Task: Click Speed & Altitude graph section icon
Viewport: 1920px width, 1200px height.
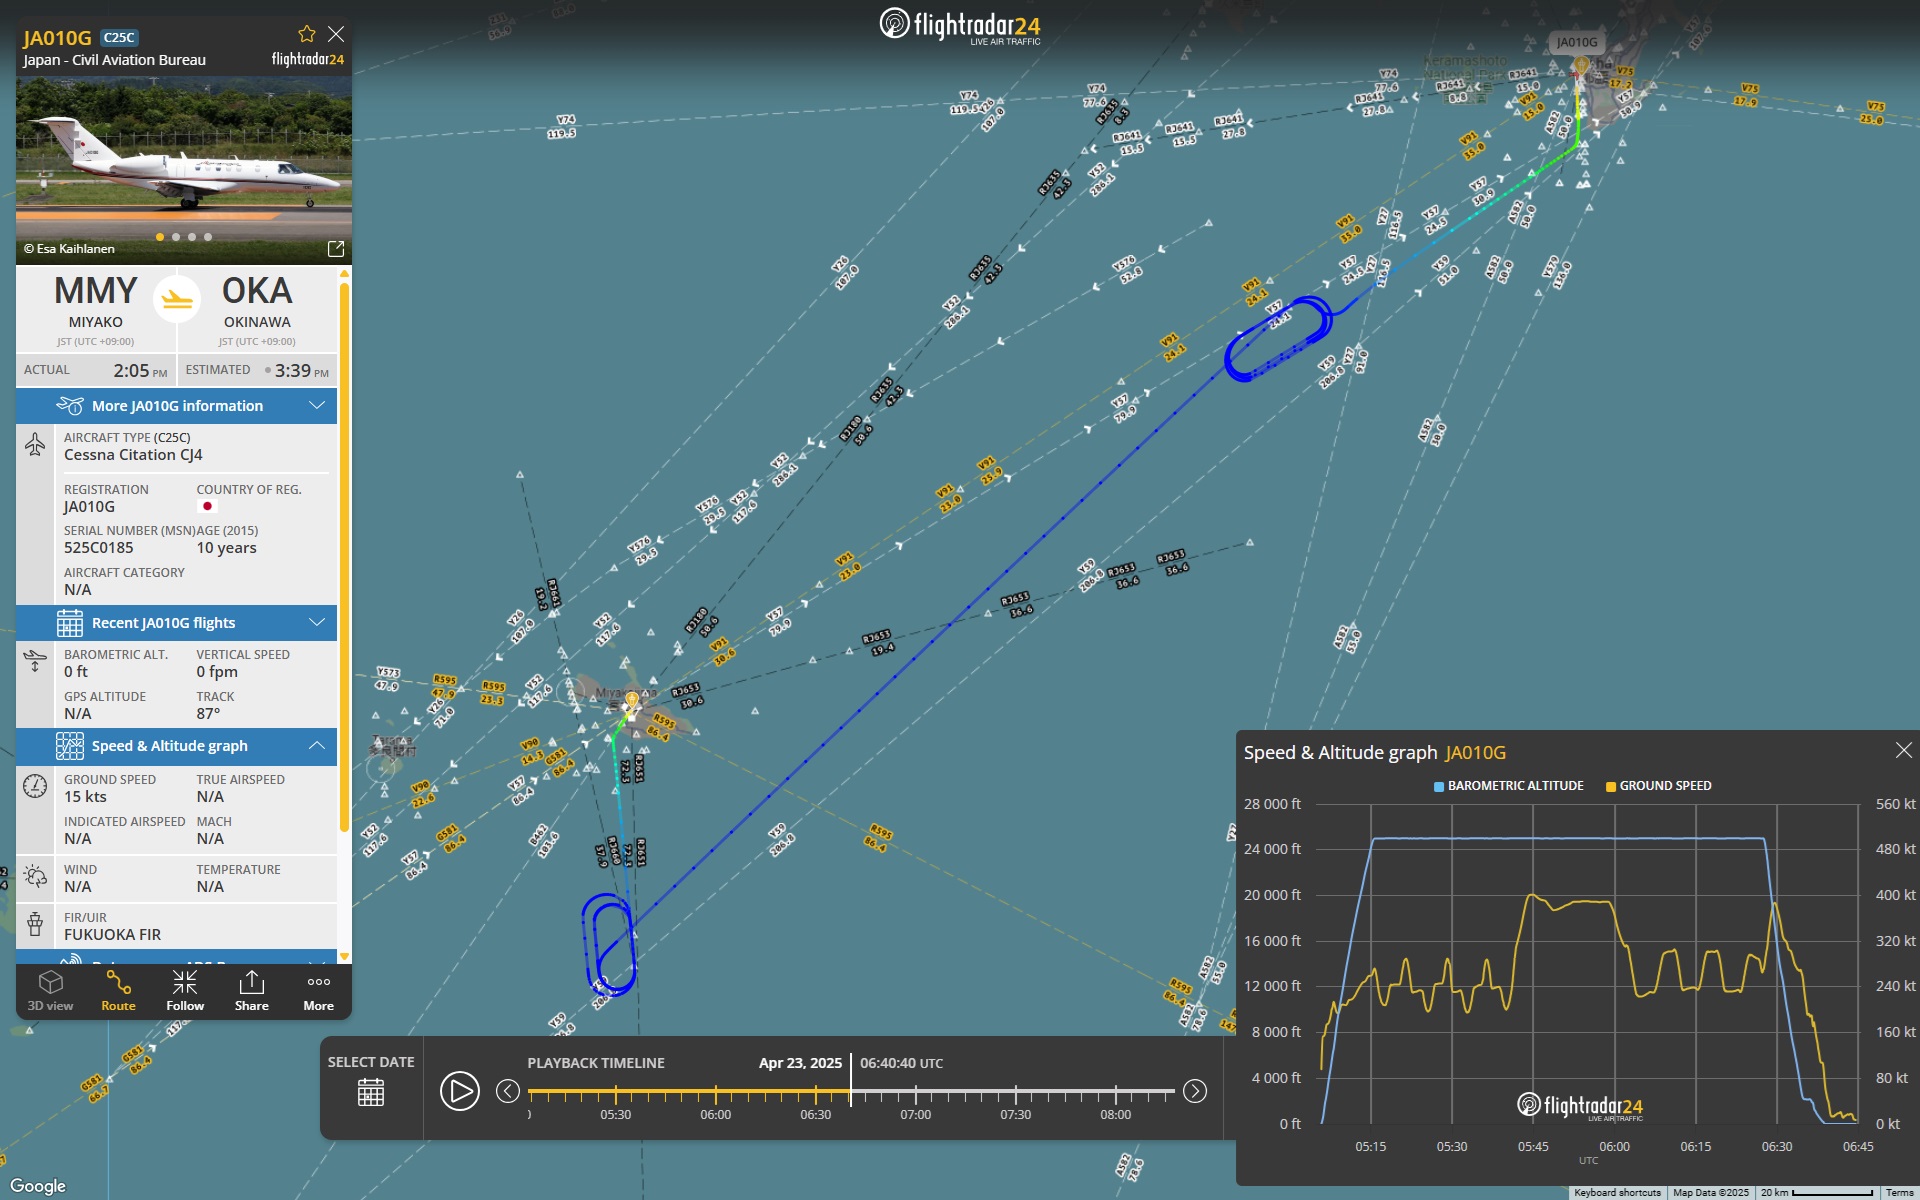Action: point(70,746)
